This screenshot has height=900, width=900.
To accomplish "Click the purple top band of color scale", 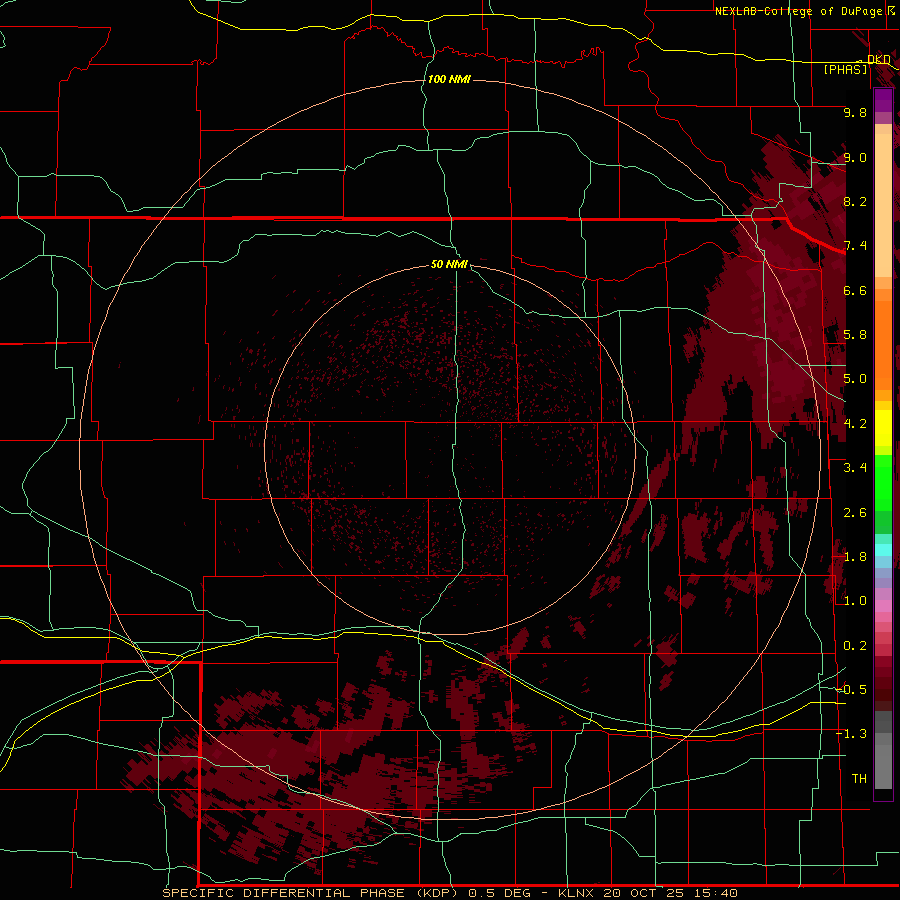I will tap(883, 100).
